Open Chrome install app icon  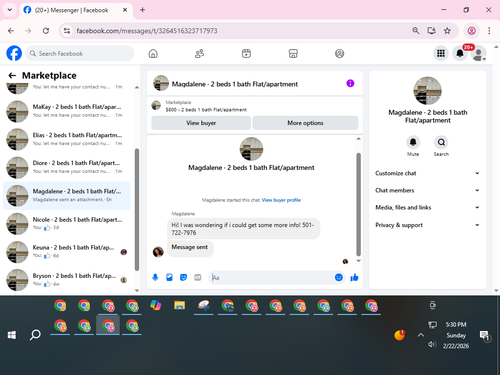click(431, 31)
